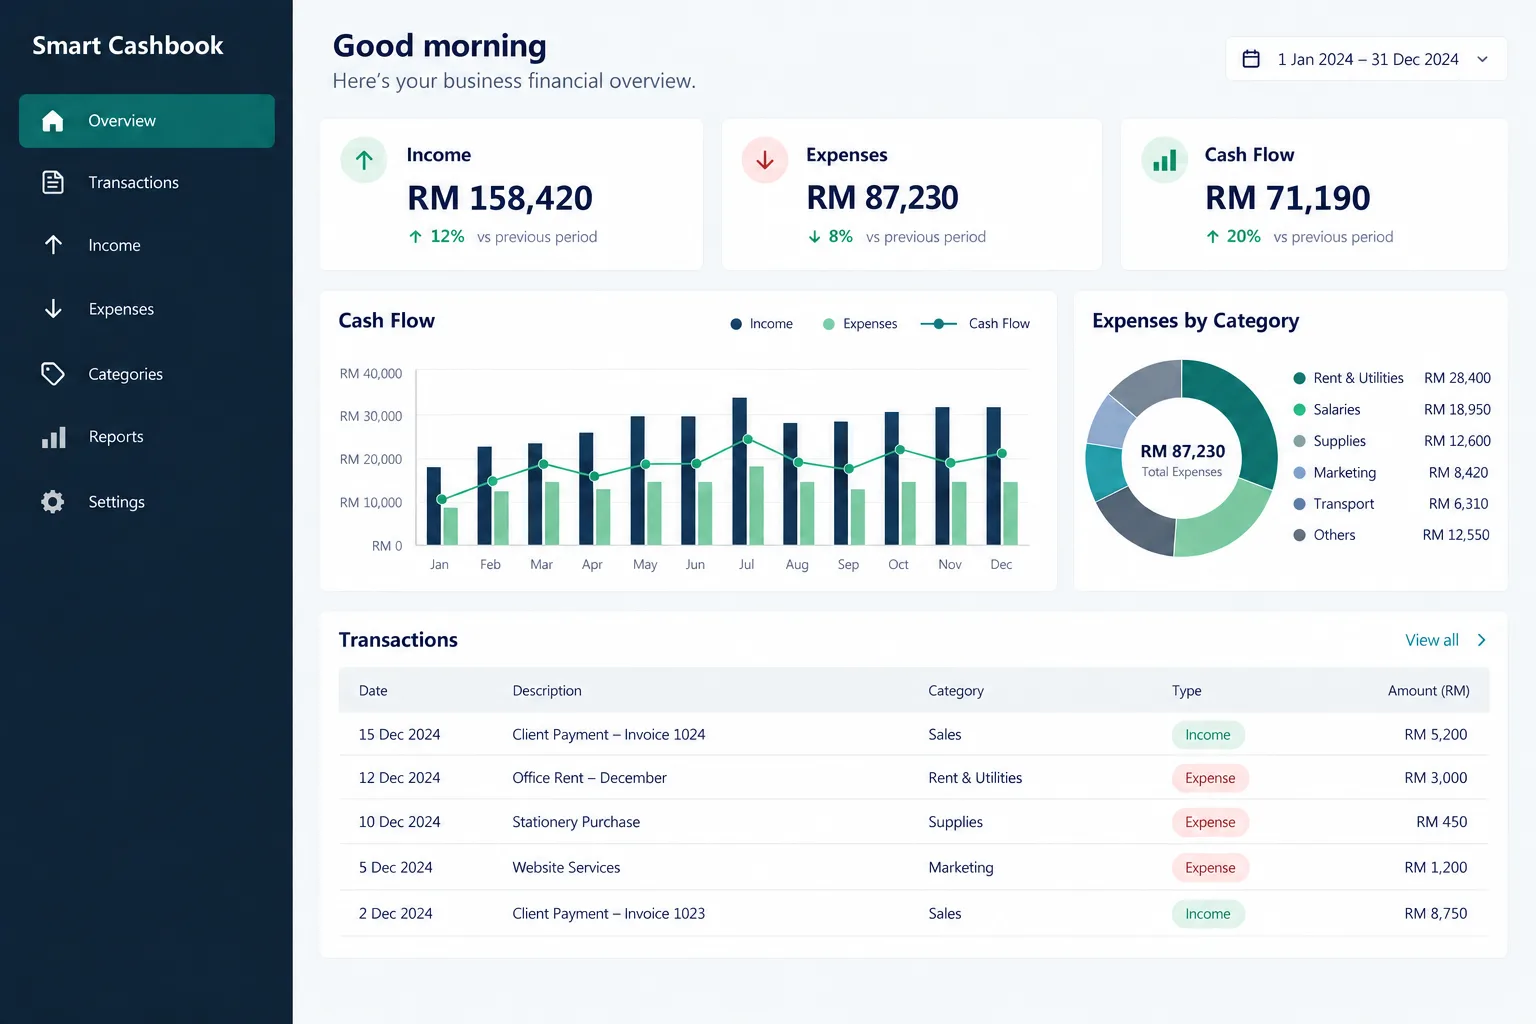
Task: Click the Income up-arrow icon in sidebar
Action: (54, 245)
